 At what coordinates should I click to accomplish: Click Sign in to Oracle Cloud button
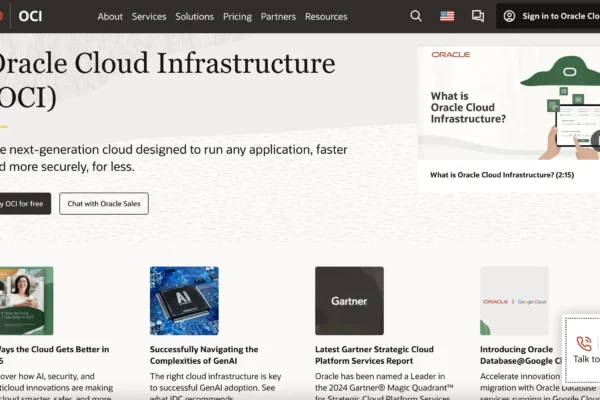pos(548,16)
